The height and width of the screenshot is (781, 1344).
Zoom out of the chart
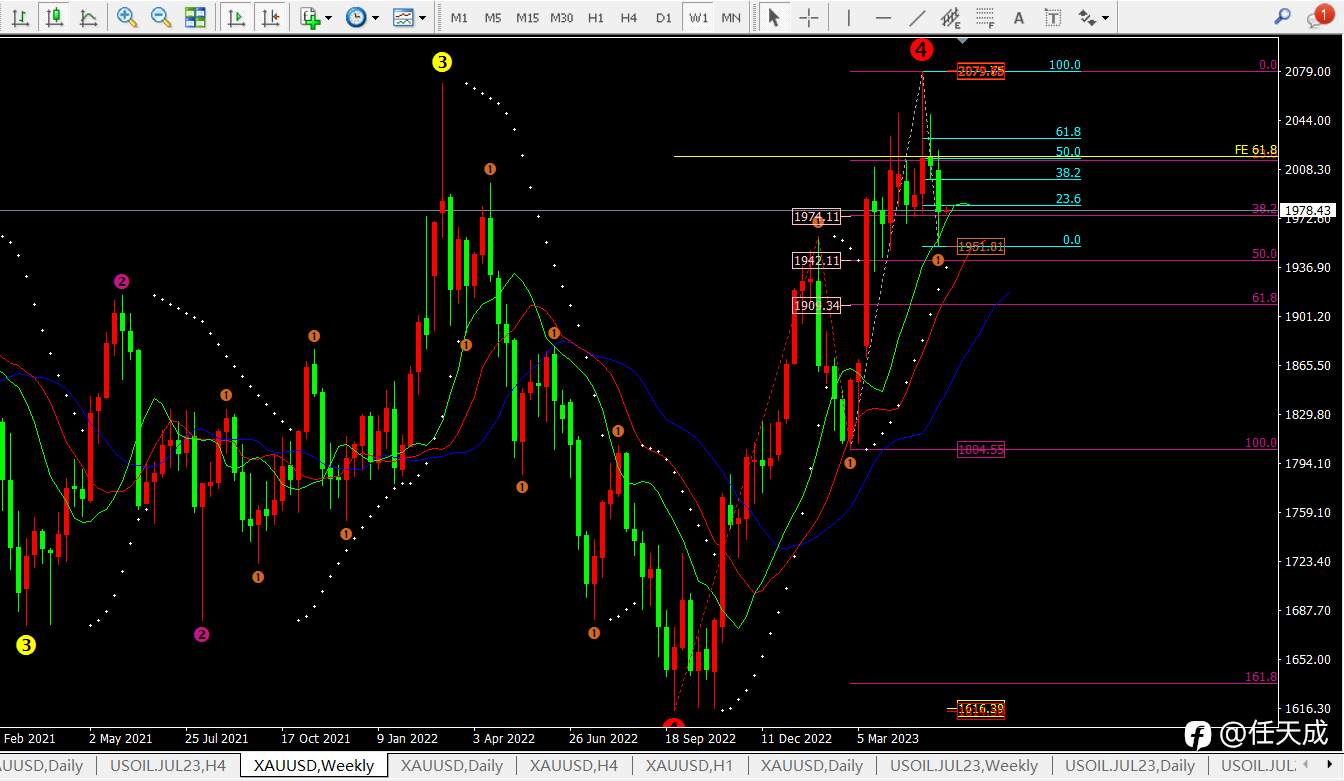click(161, 17)
